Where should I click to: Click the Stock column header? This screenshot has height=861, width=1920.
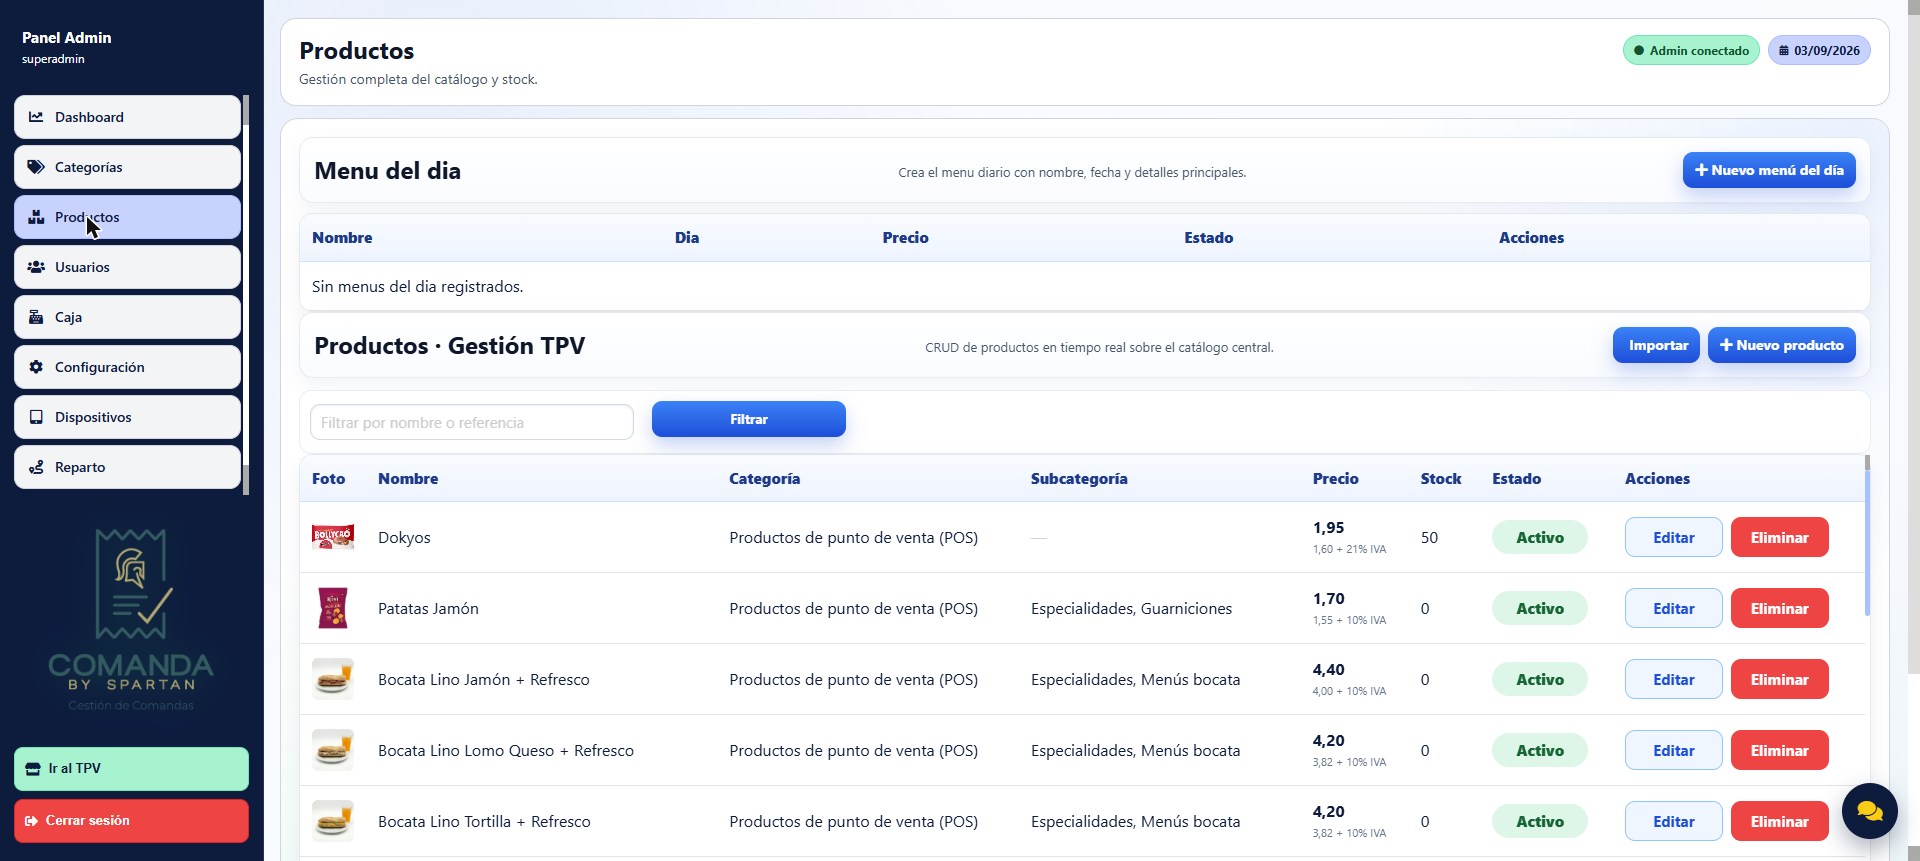[x=1440, y=479]
